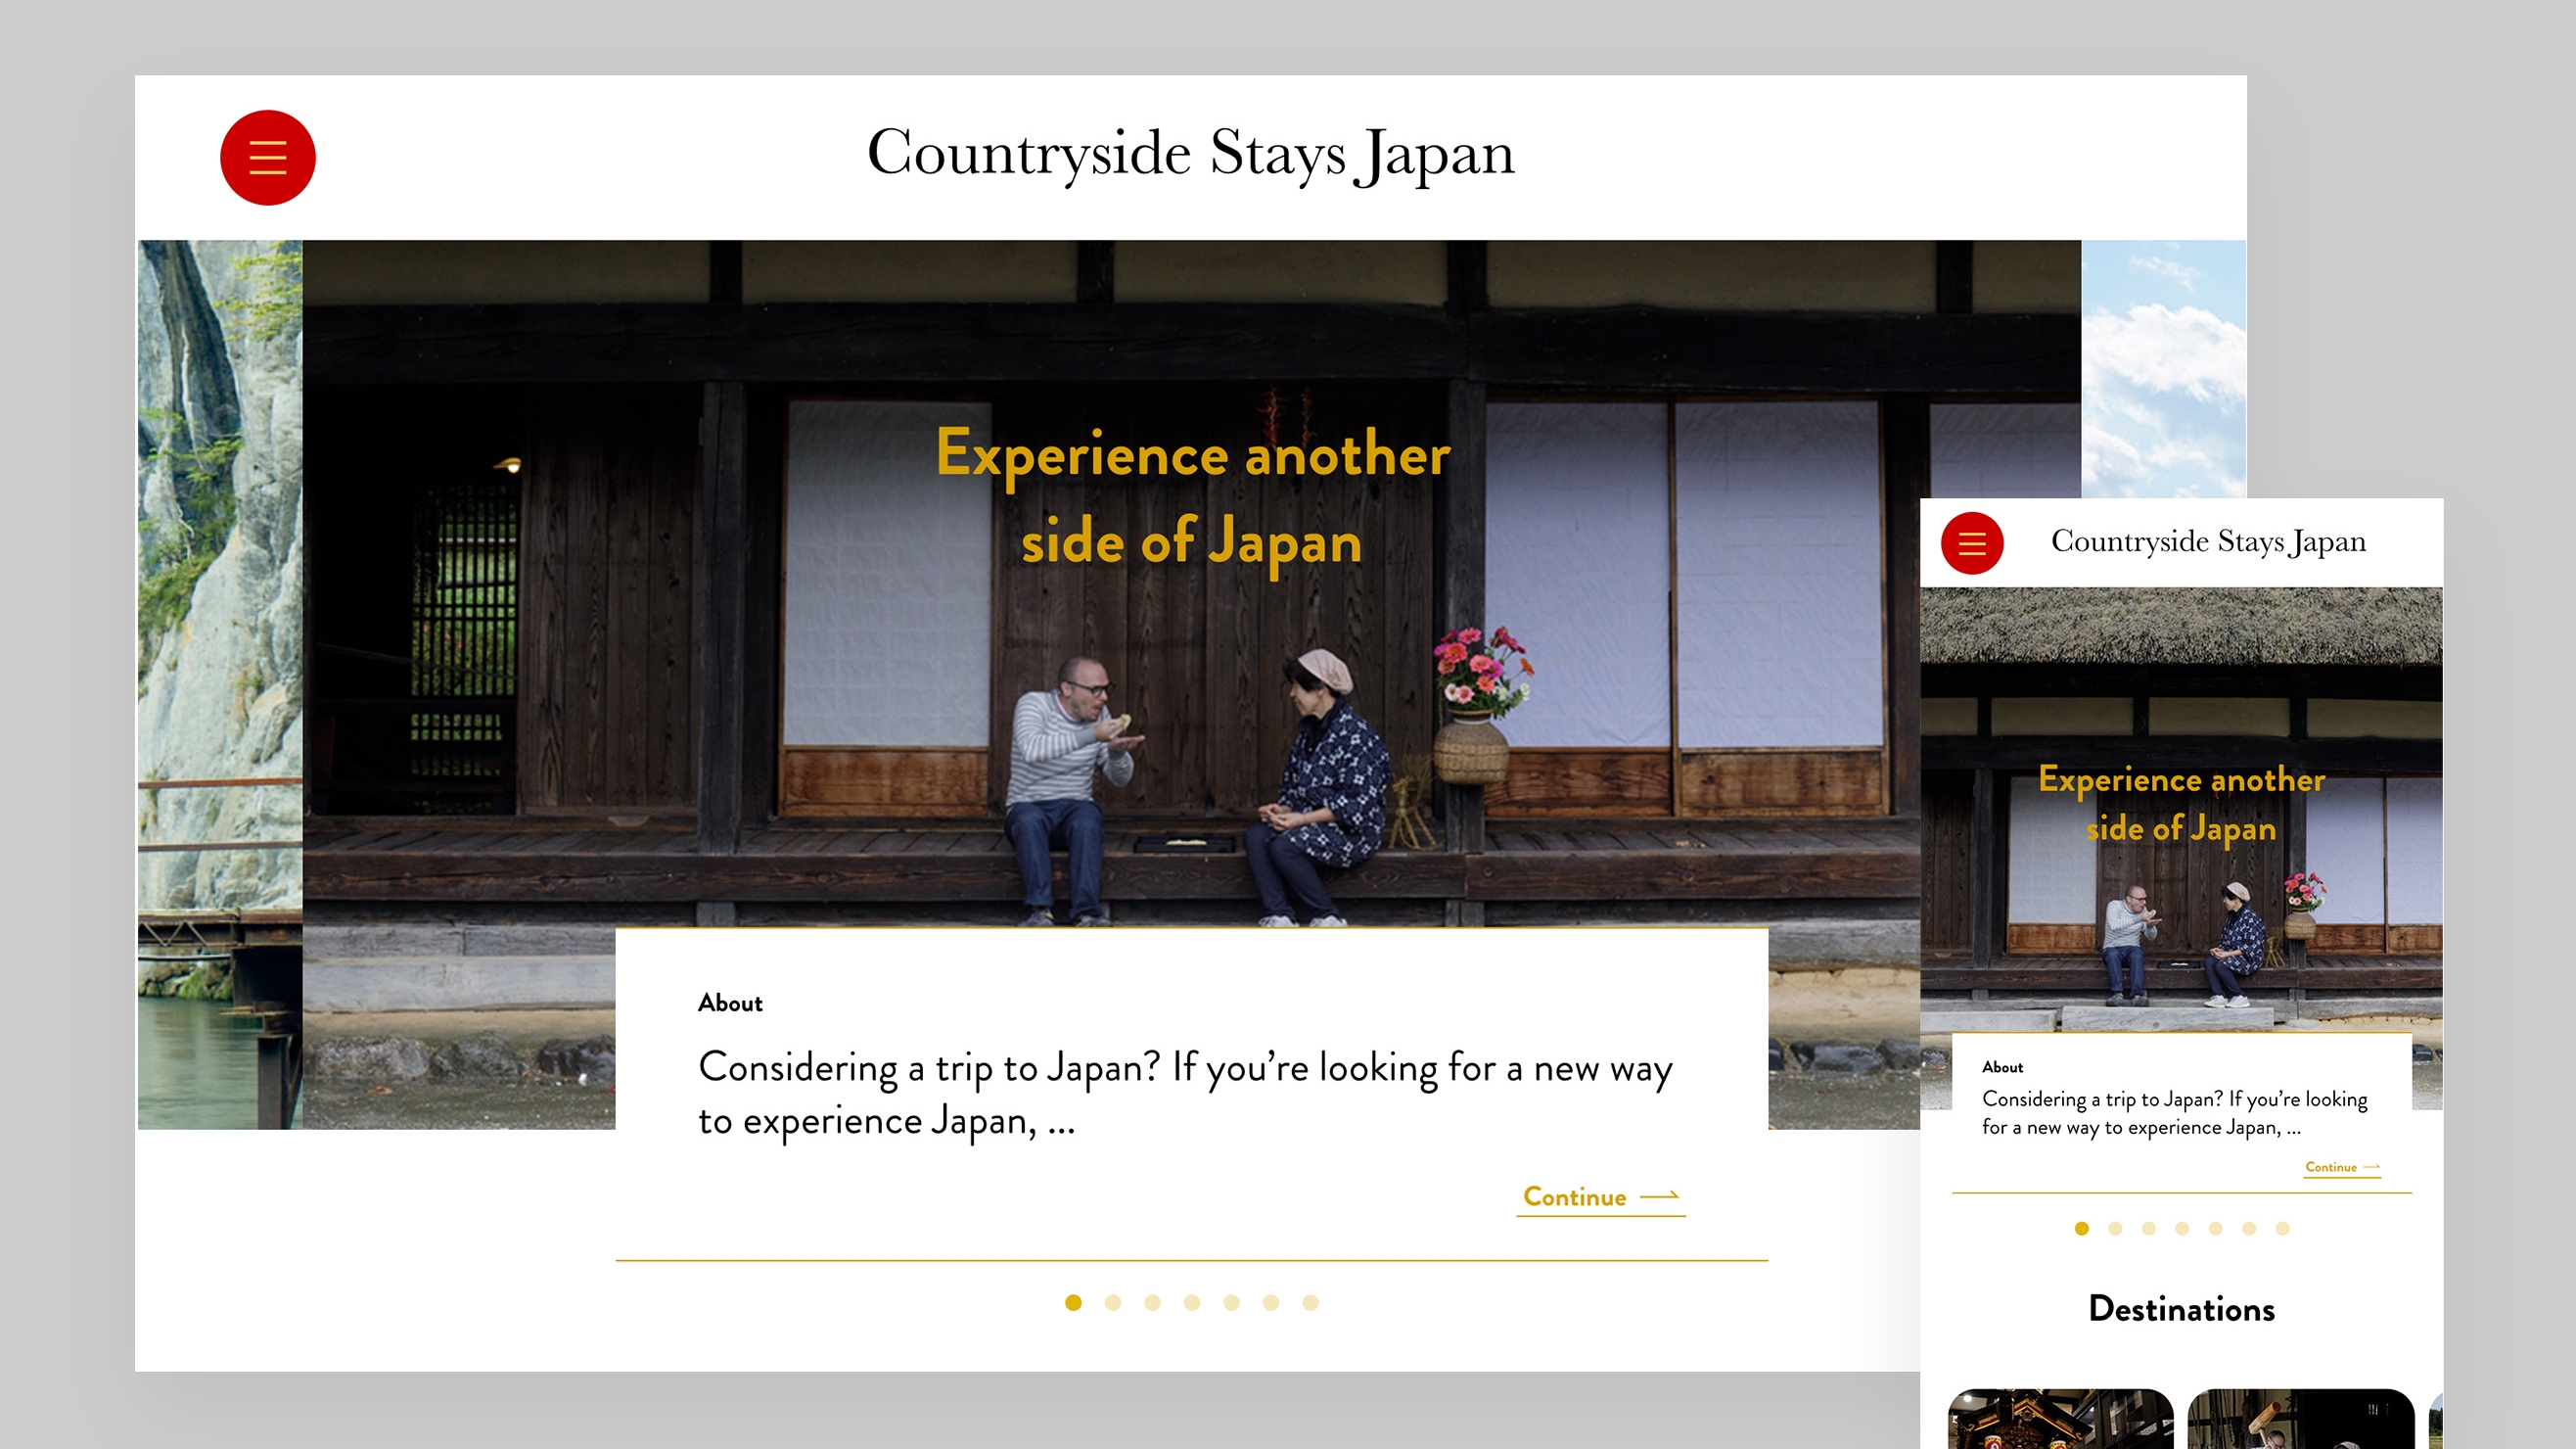The height and width of the screenshot is (1449, 2576).
Task: Select fourth carousel dot on mobile view
Action: (x=2182, y=1228)
